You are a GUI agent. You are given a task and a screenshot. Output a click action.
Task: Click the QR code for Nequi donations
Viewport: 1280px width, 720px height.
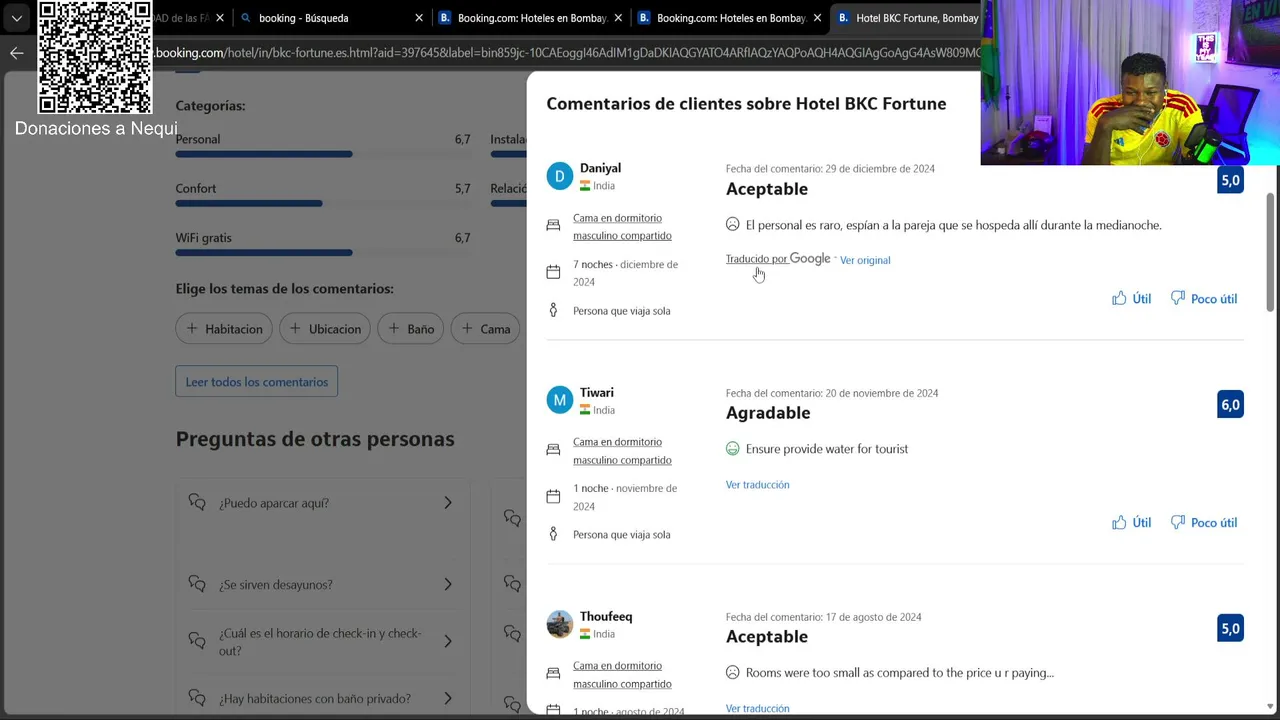pyautogui.click(x=95, y=57)
